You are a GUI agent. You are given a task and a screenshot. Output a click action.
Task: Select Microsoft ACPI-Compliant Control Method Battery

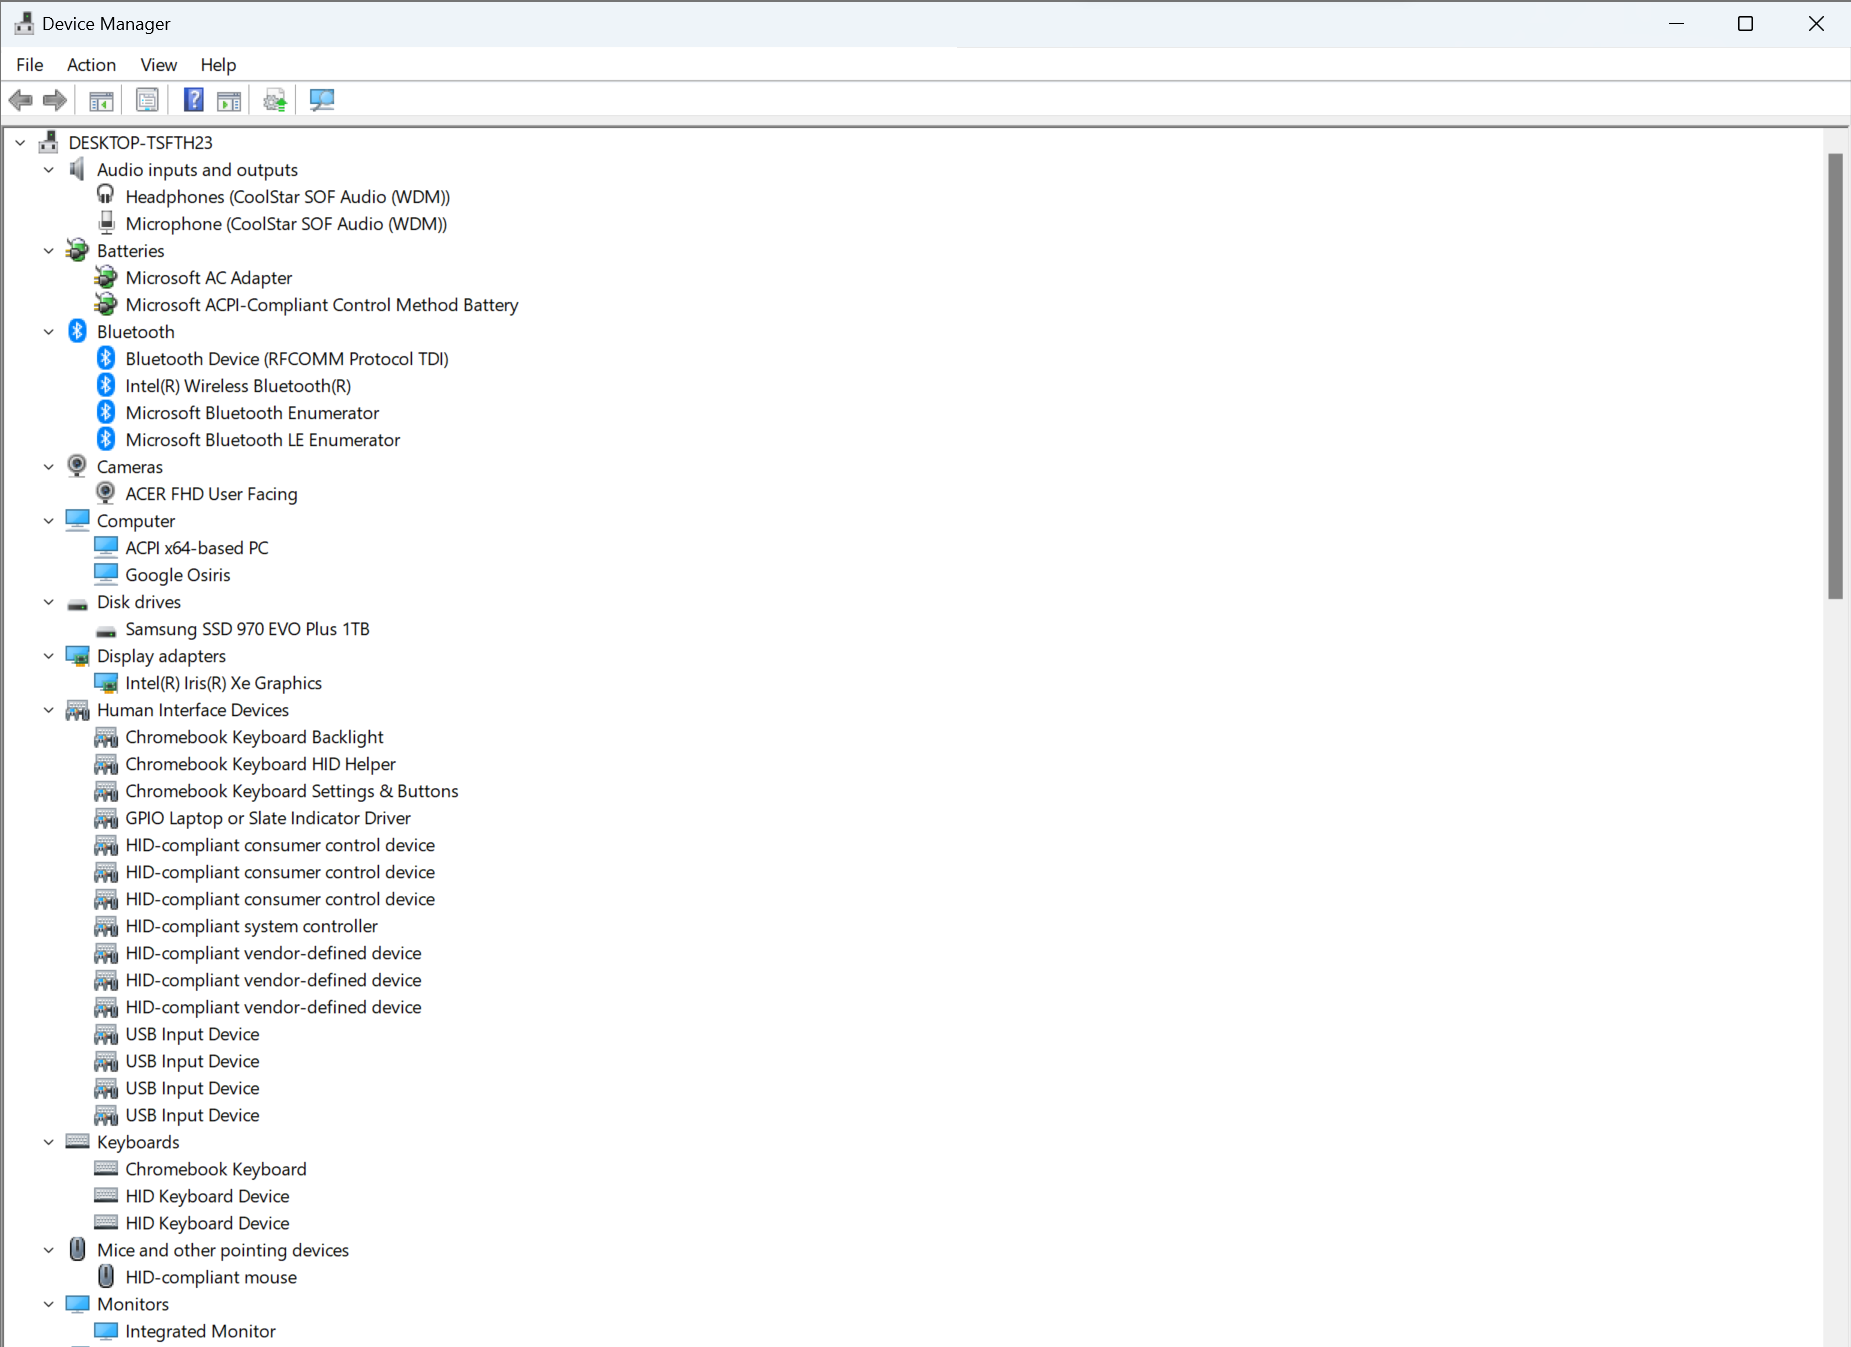(322, 305)
